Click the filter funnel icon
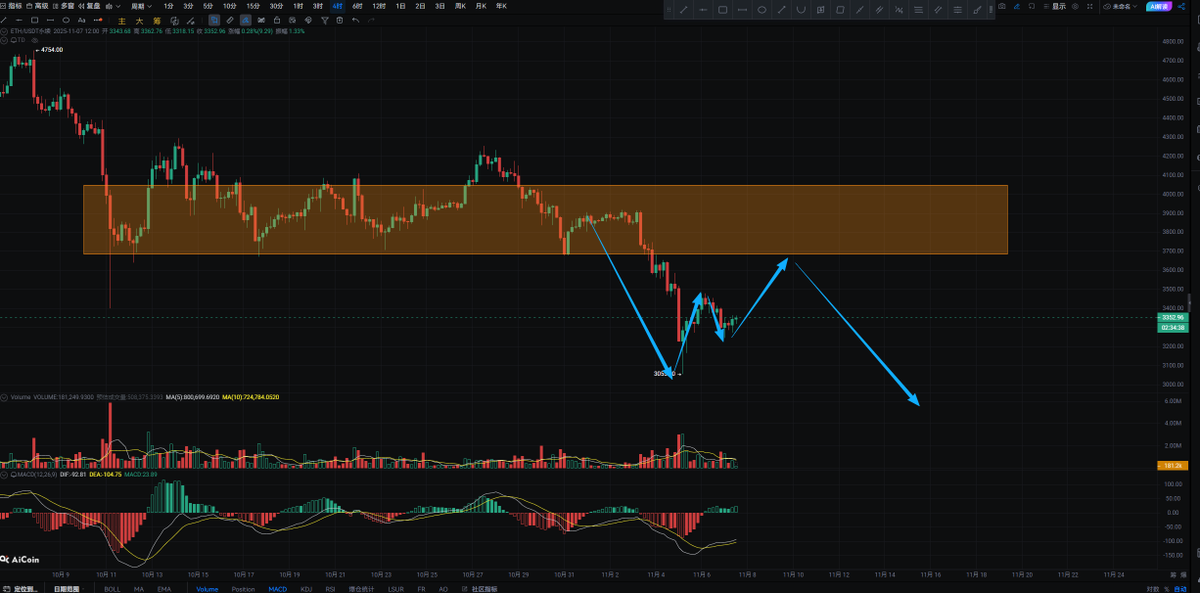The image size is (1200, 593). pyautogui.click(x=324, y=20)
